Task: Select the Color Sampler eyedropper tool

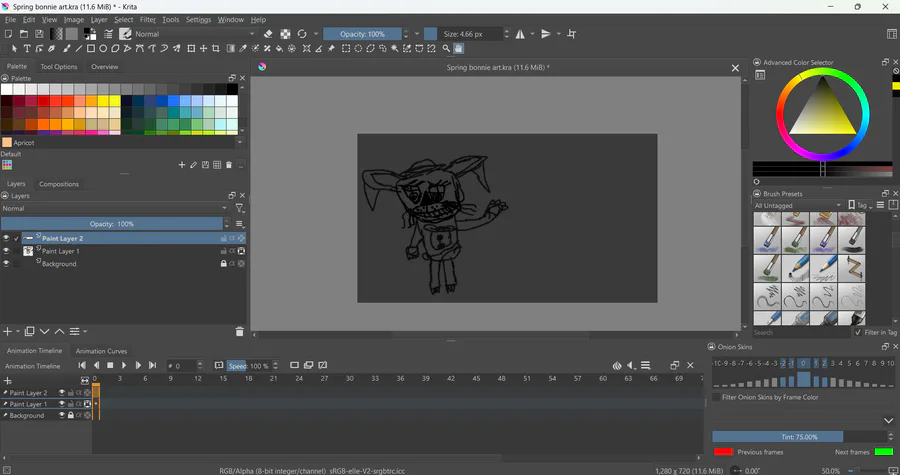Action: 243,49
